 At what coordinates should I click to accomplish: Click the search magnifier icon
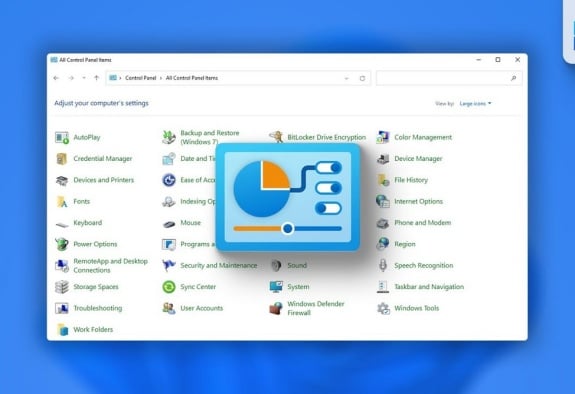[x=513, y=78]
